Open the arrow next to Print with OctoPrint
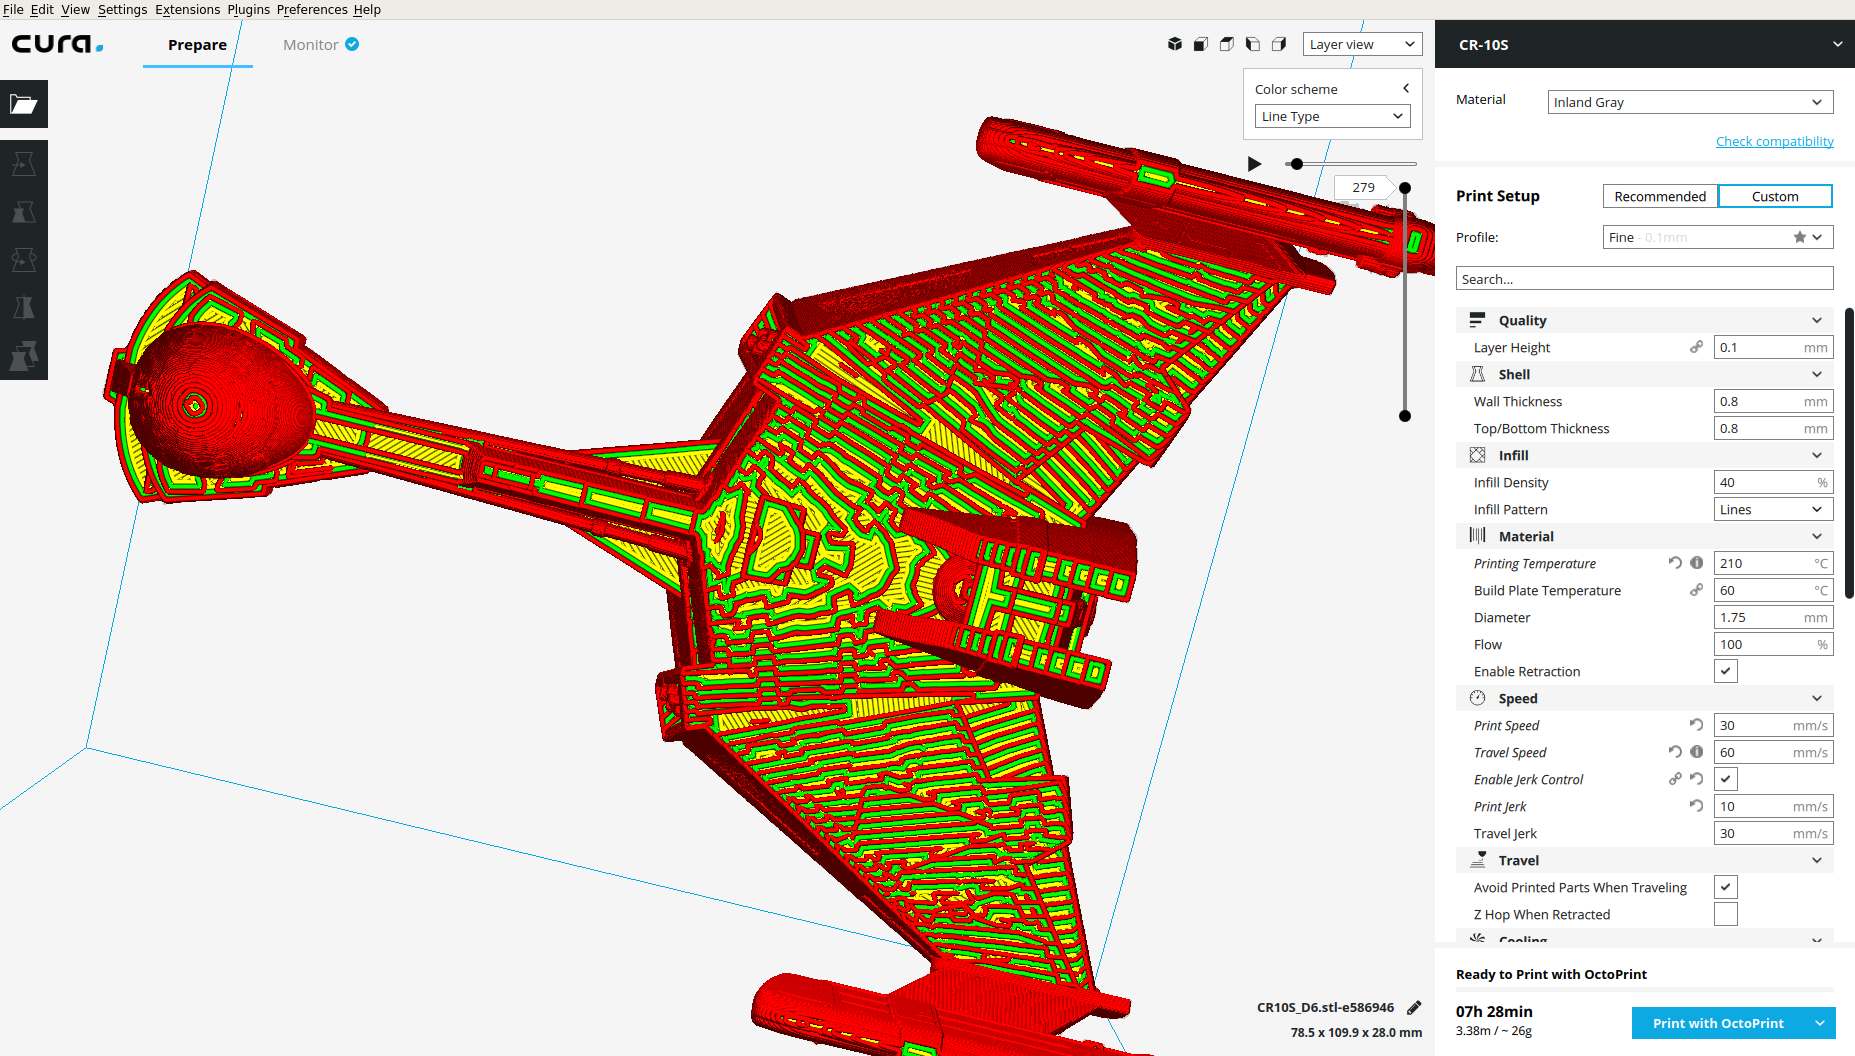Screen dimensions: 1855x1056 [1820, 1023]
